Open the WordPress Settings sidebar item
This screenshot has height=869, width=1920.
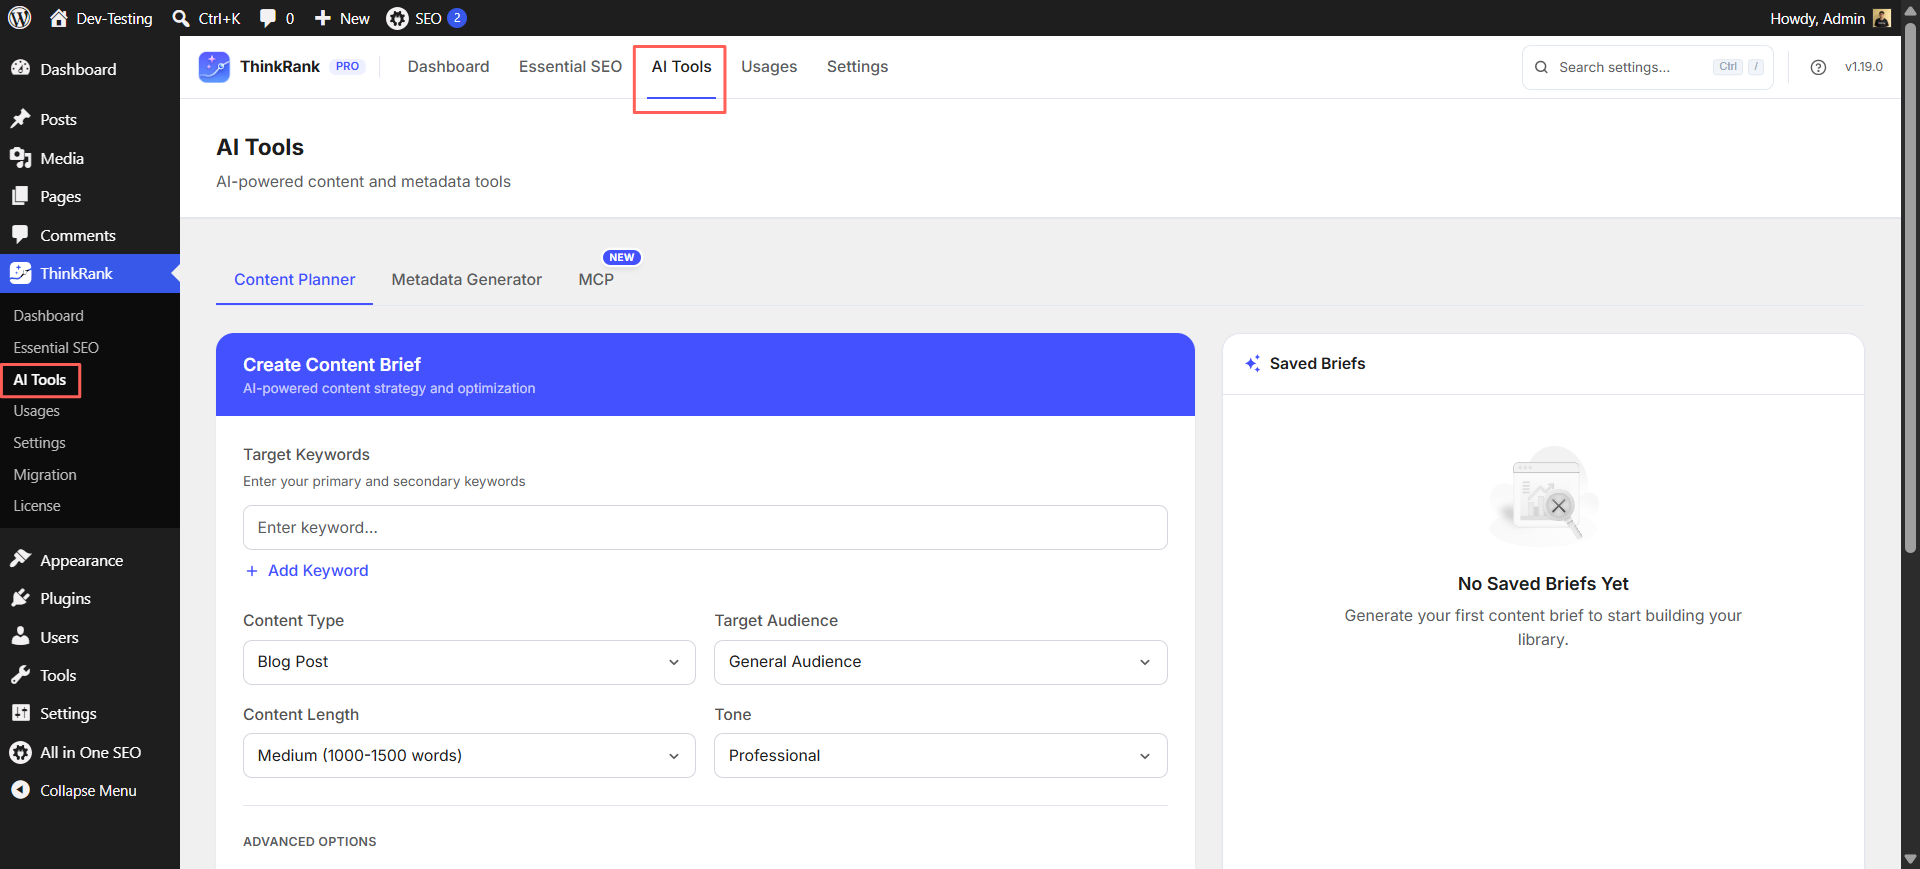[90, 713]
